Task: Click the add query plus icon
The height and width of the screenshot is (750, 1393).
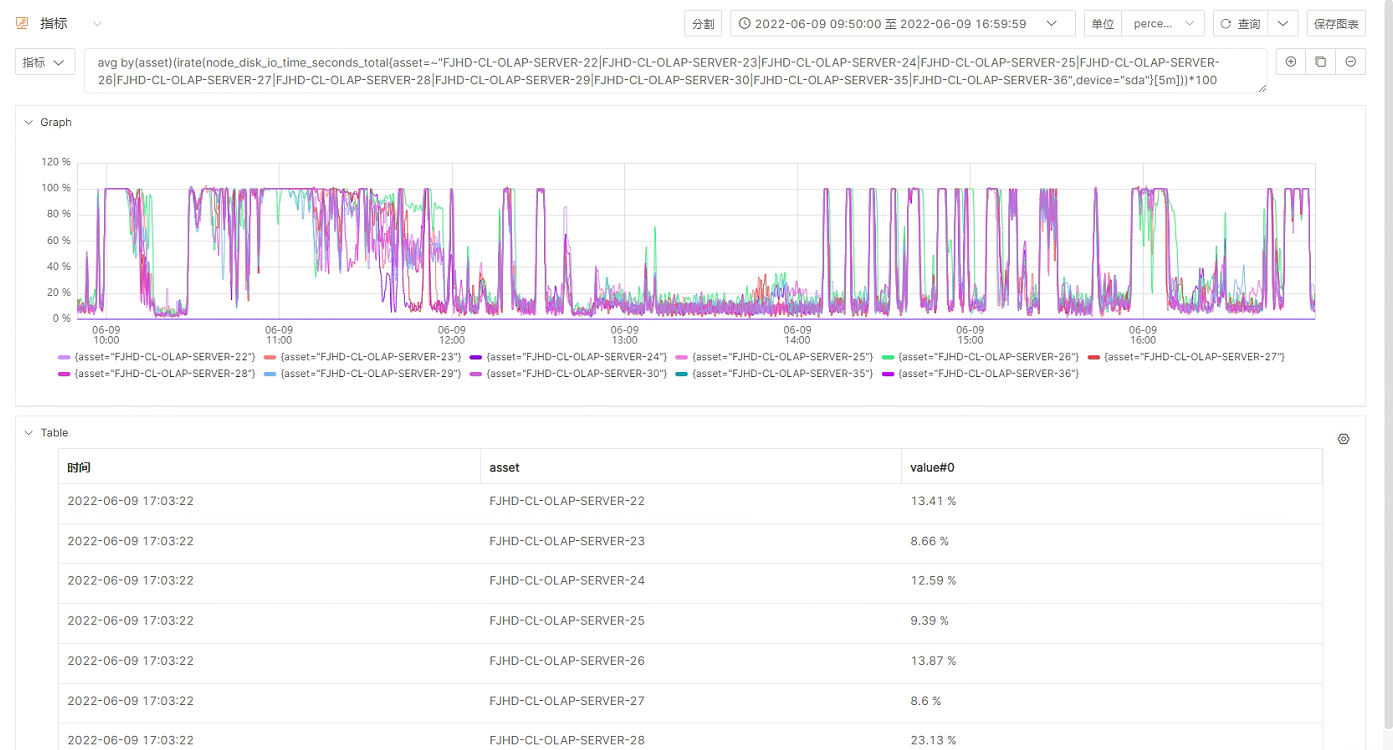Action: point(1291,62)
